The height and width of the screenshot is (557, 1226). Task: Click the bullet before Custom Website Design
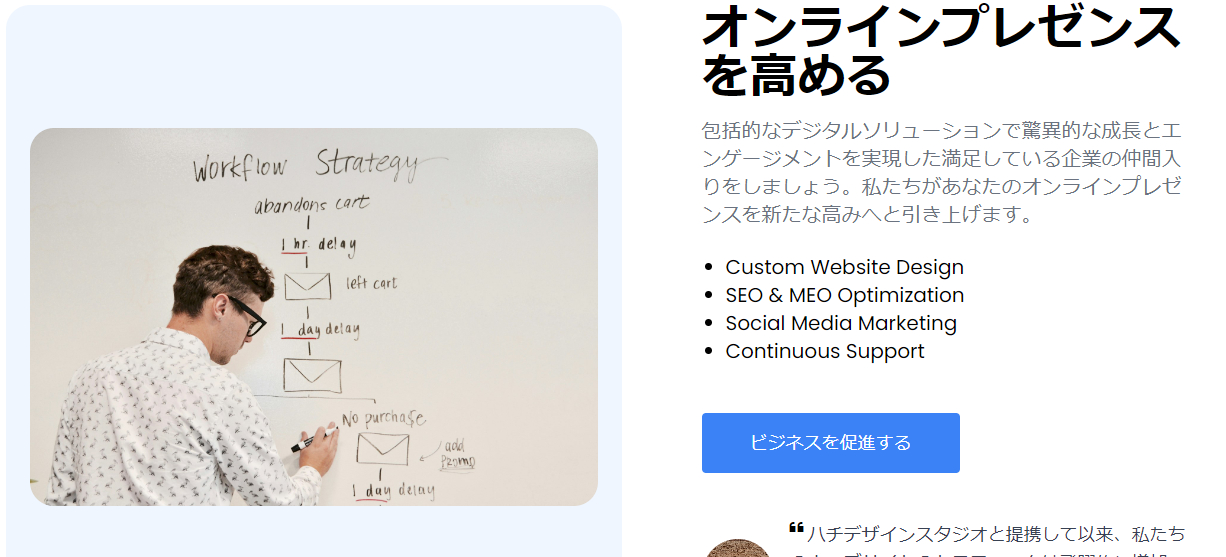click(709, 268)
